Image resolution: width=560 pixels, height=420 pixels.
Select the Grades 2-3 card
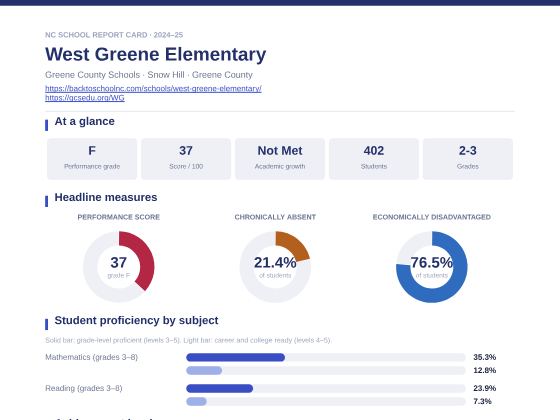pyautogui.click(x=468, y=159)
